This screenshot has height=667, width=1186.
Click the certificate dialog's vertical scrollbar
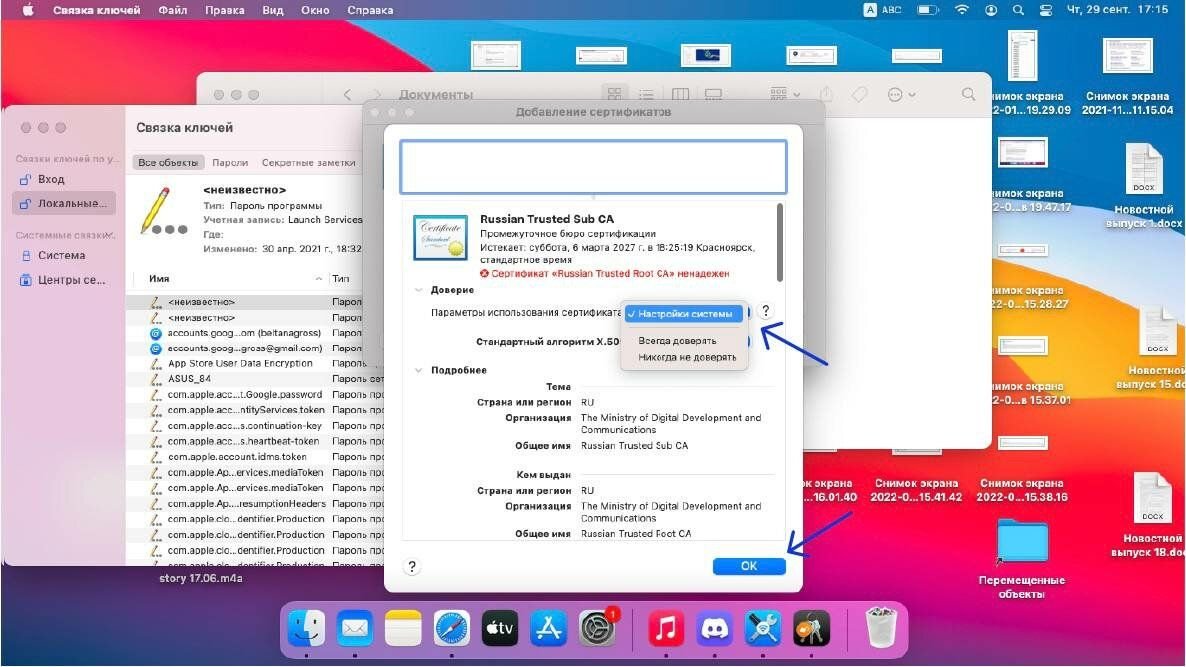(779, 242)
